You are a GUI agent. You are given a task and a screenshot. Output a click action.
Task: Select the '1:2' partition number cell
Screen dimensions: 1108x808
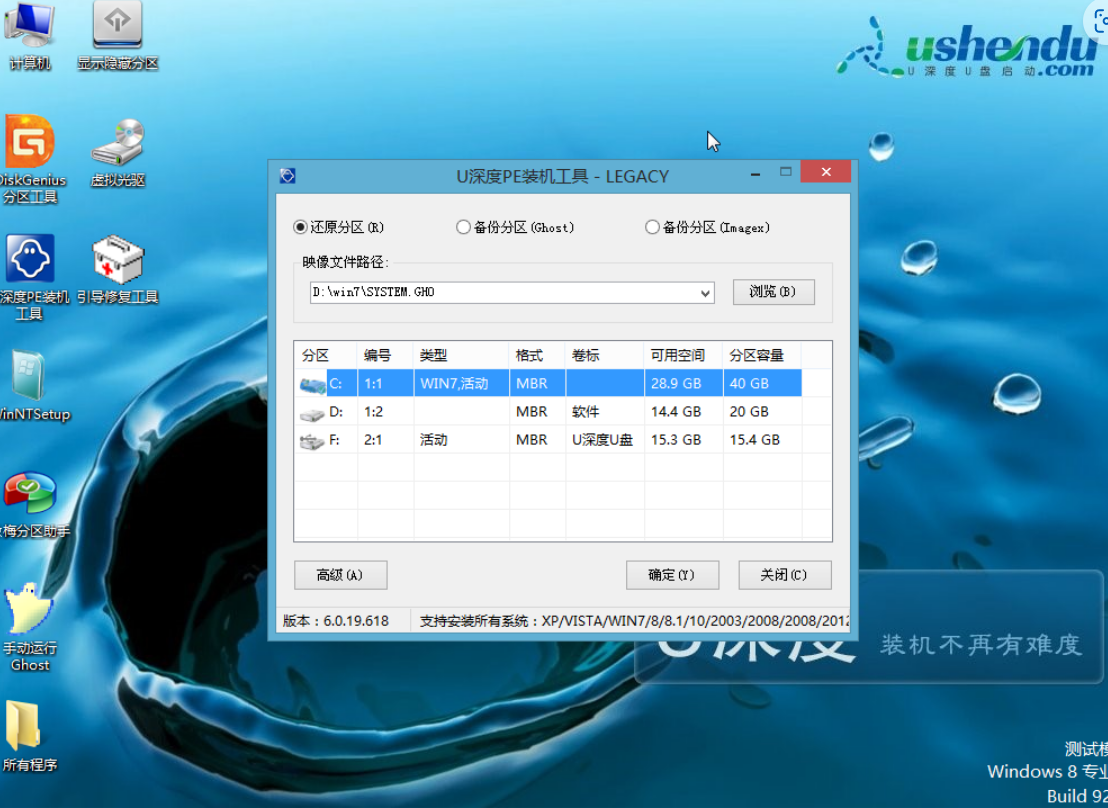386,411
